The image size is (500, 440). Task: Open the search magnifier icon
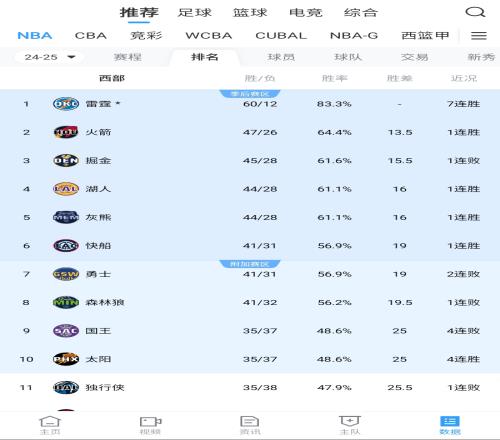point(475,13)
